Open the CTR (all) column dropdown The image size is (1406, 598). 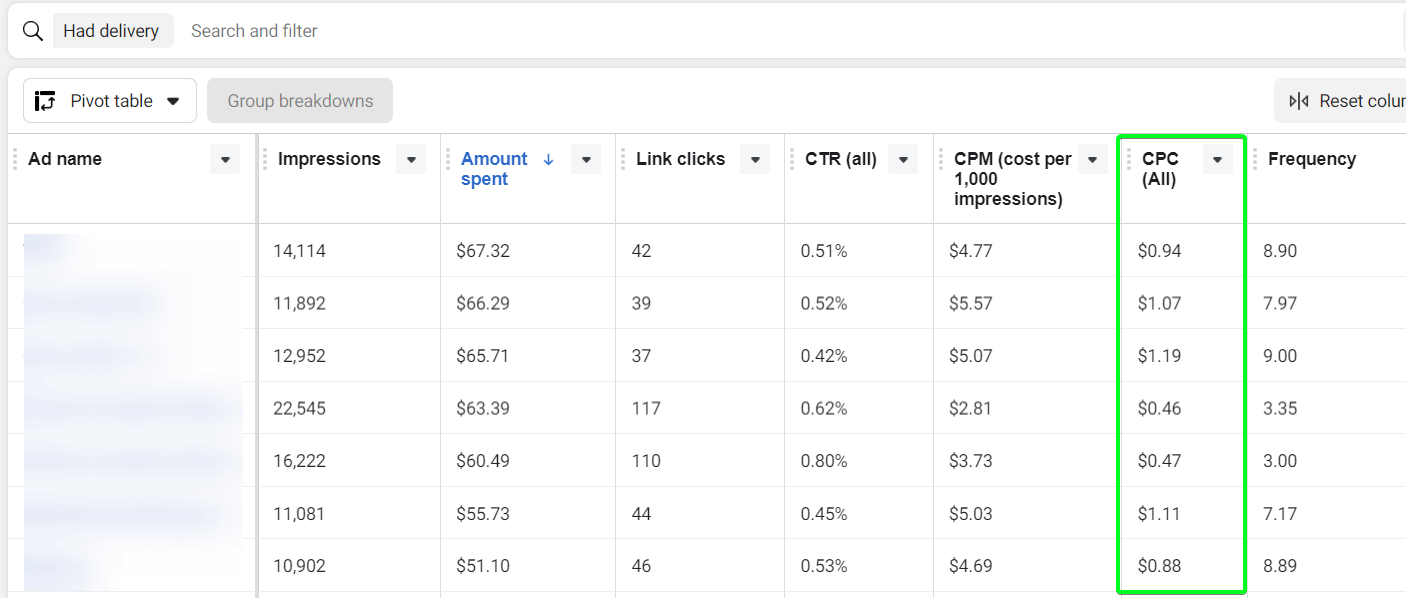903,159
